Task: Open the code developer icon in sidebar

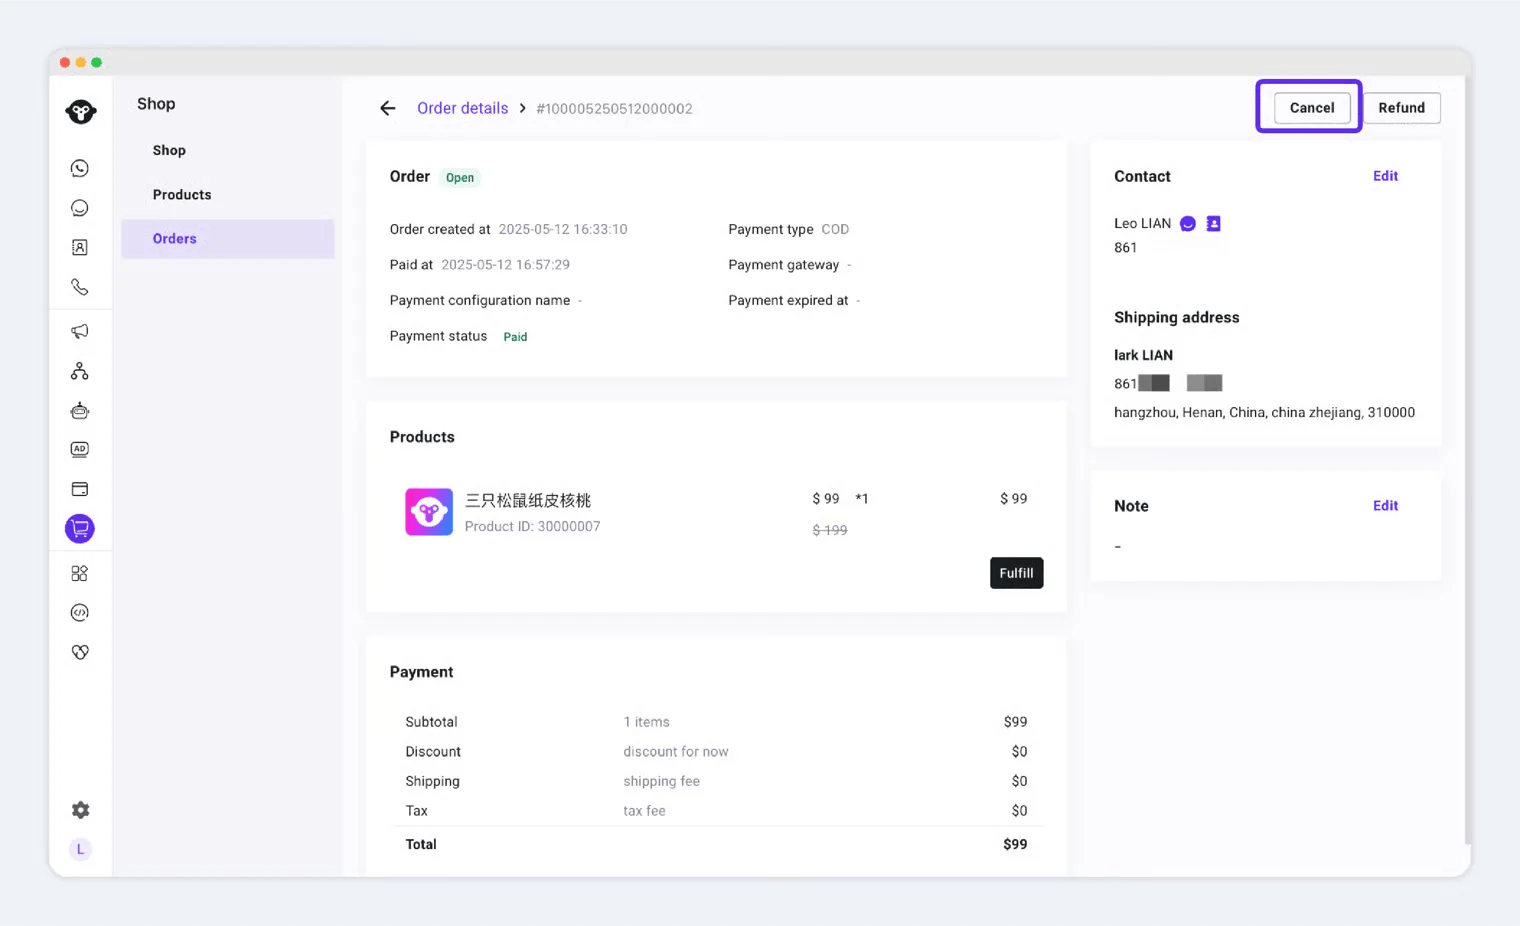Action: 80,612
